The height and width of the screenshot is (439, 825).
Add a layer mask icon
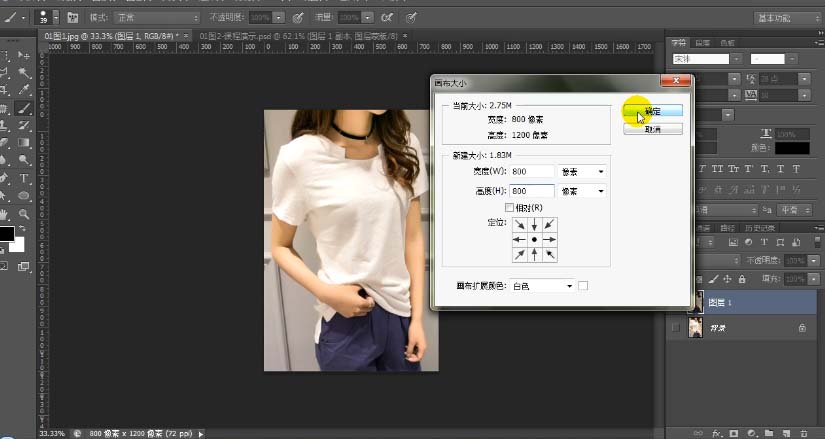(734, 434)
